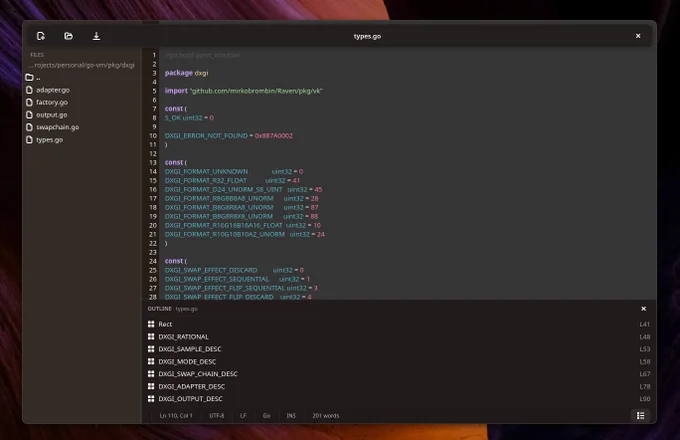Click struct icon beside DXGI_SWAP_CHAIN_DESC
Screen dimensions: 680x440
tap(151, 373)
